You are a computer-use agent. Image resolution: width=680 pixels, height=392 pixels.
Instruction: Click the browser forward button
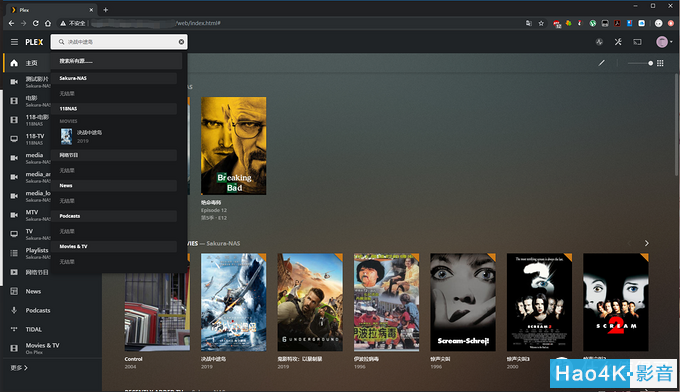pos(23,23)
